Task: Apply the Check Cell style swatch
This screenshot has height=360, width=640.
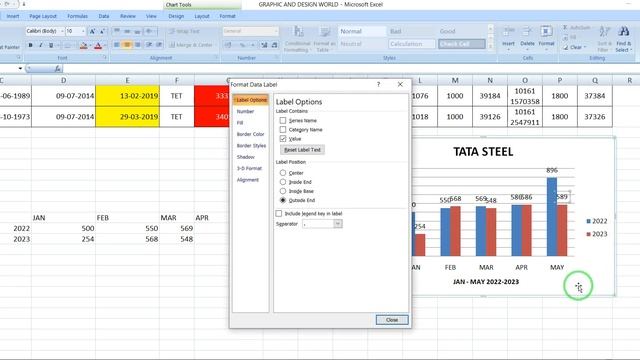Action: [x=462, y=44]
